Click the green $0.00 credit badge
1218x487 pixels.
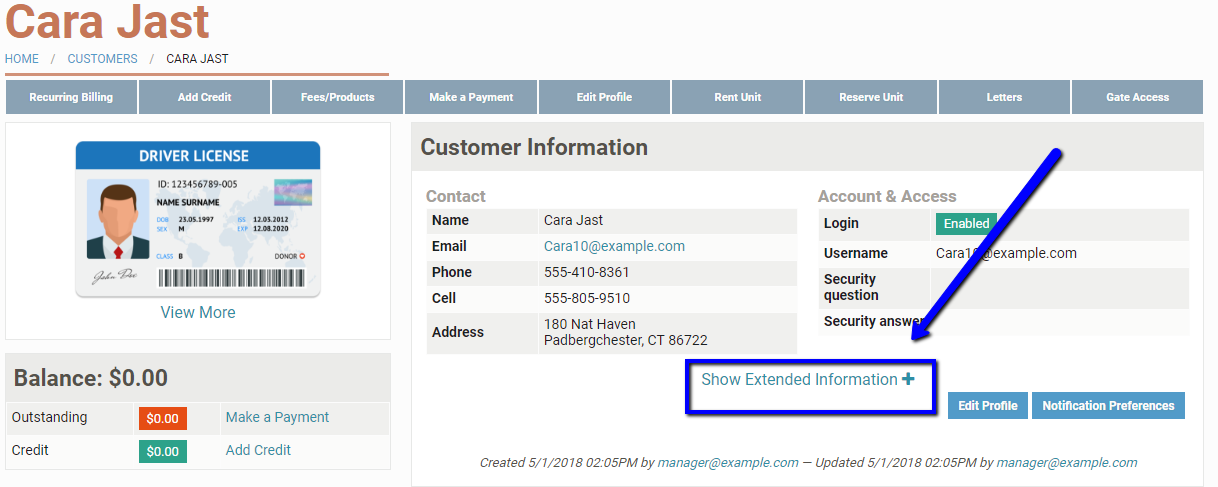[x=163, y=451]
